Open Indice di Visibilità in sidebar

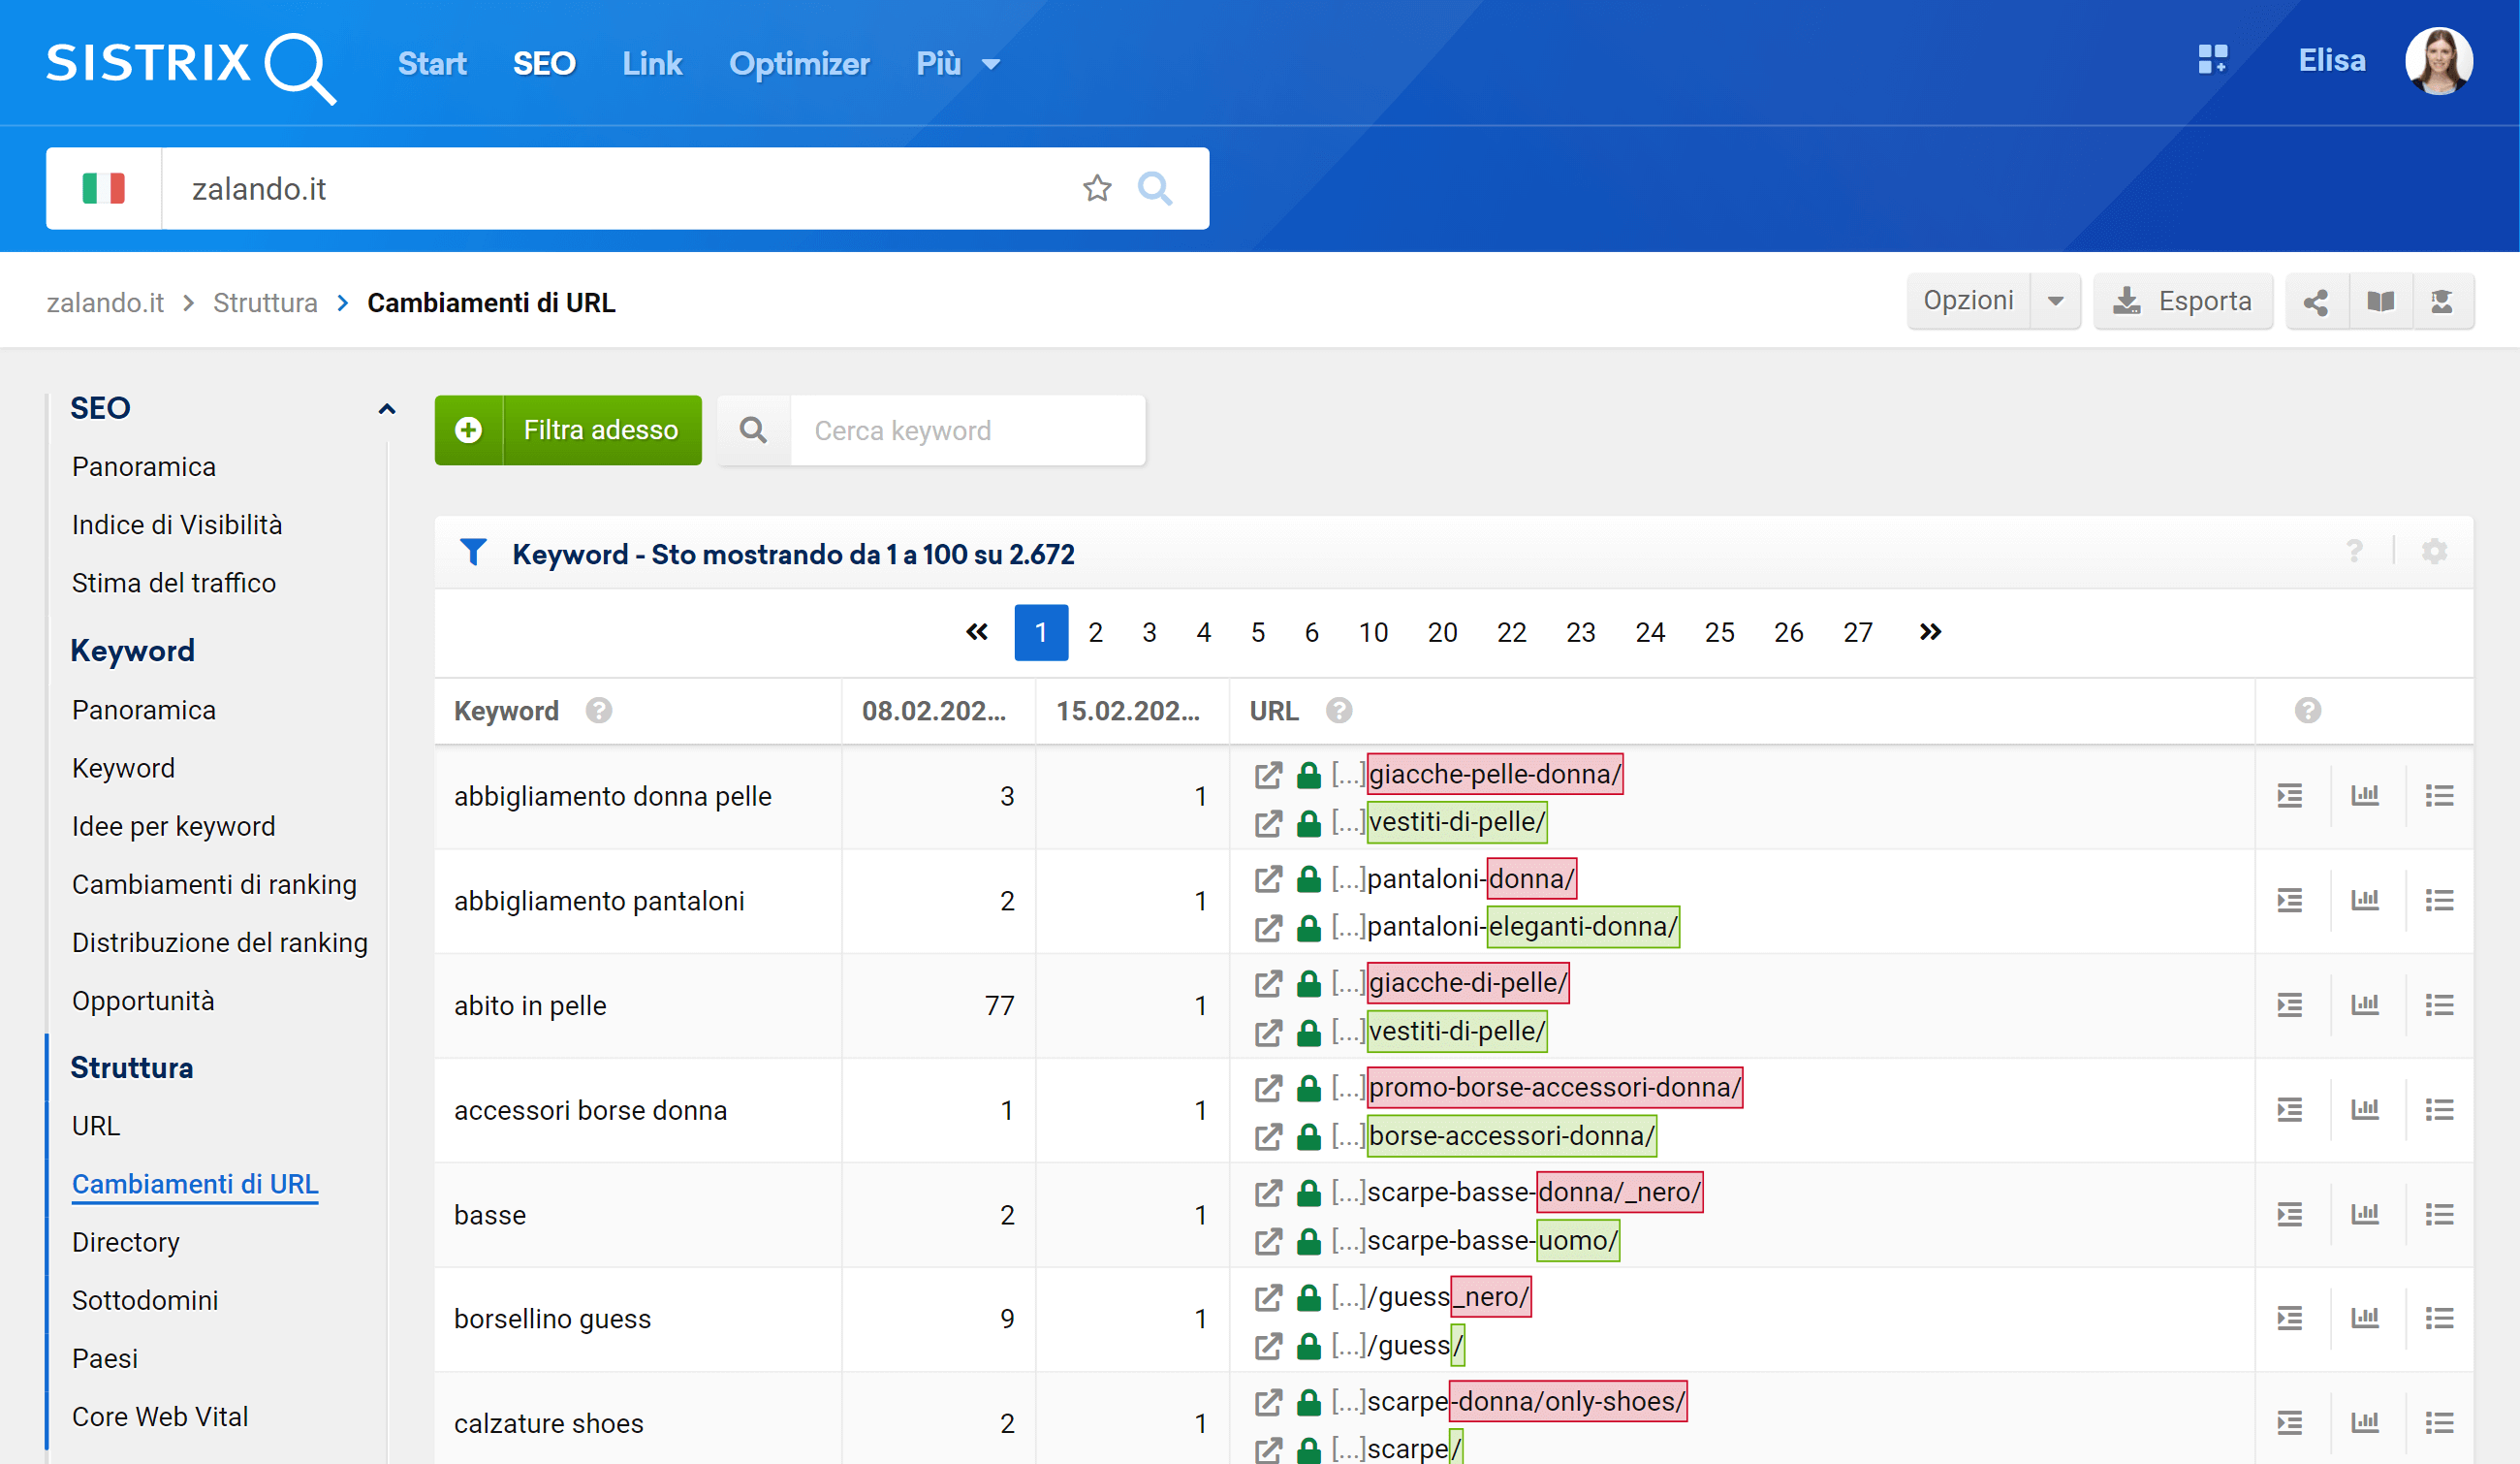(x=177, y=525)
